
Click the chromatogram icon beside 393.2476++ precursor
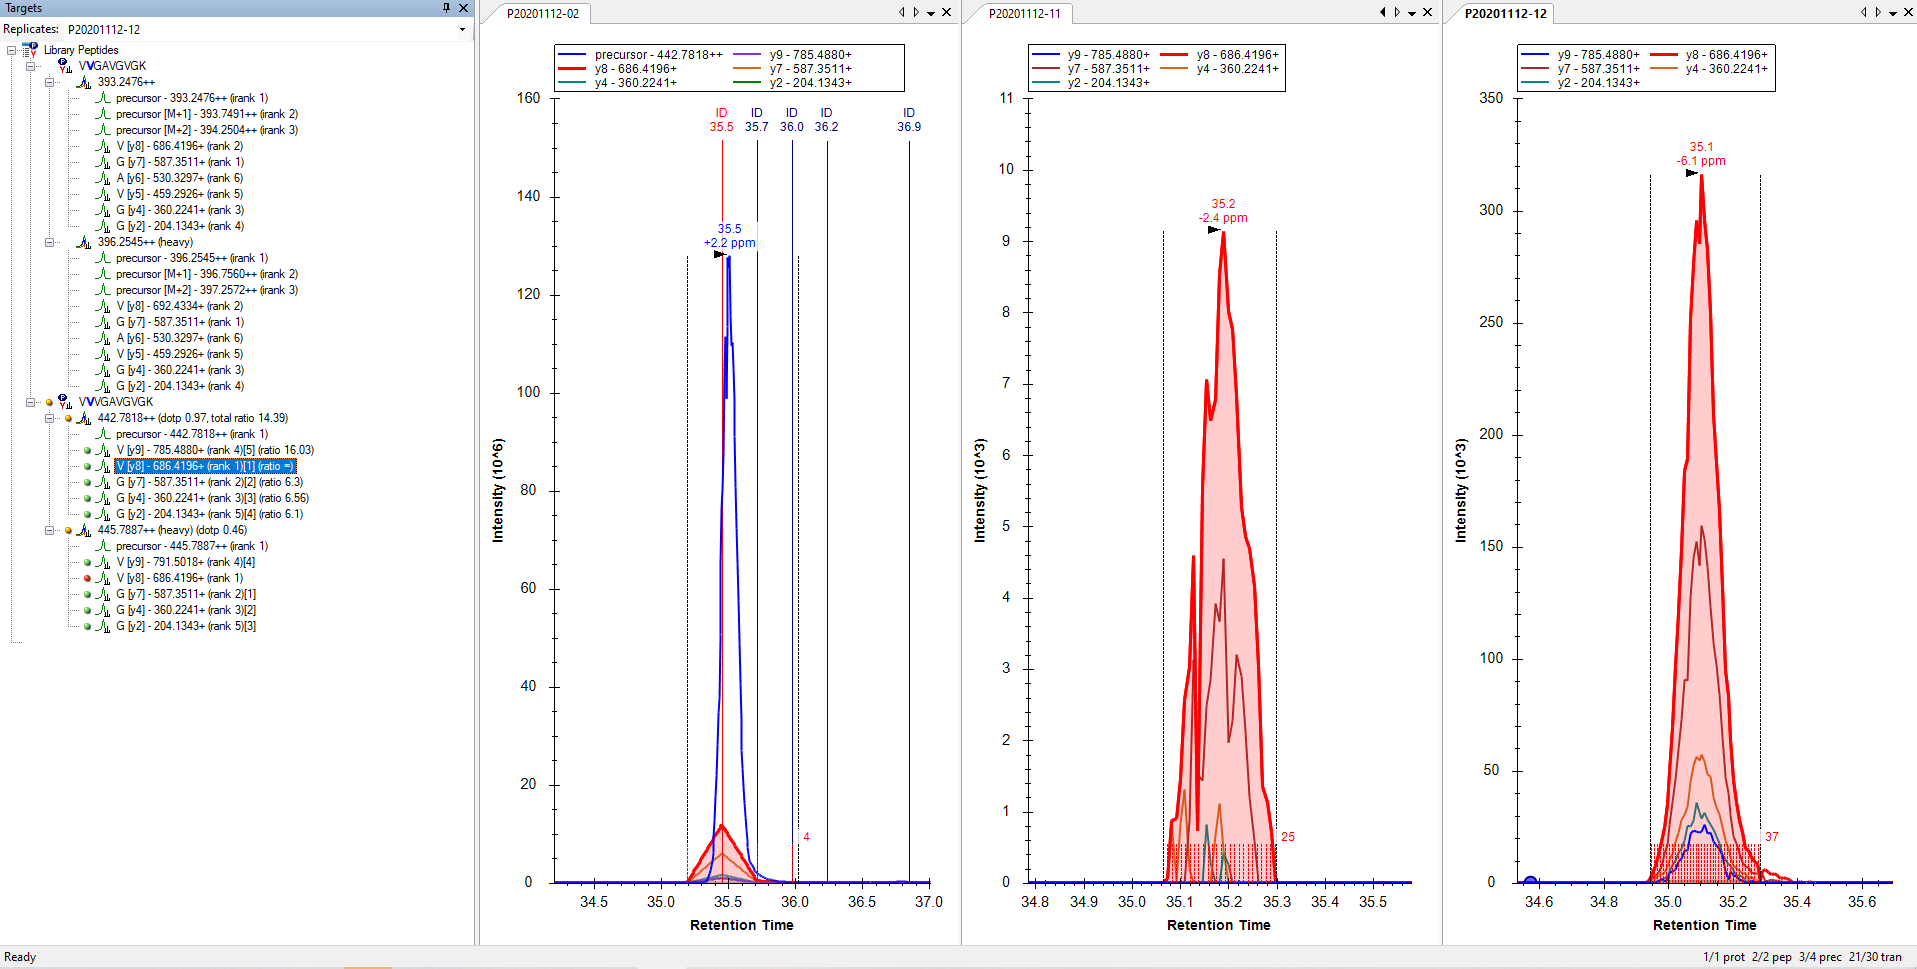(x=85, y=82)
